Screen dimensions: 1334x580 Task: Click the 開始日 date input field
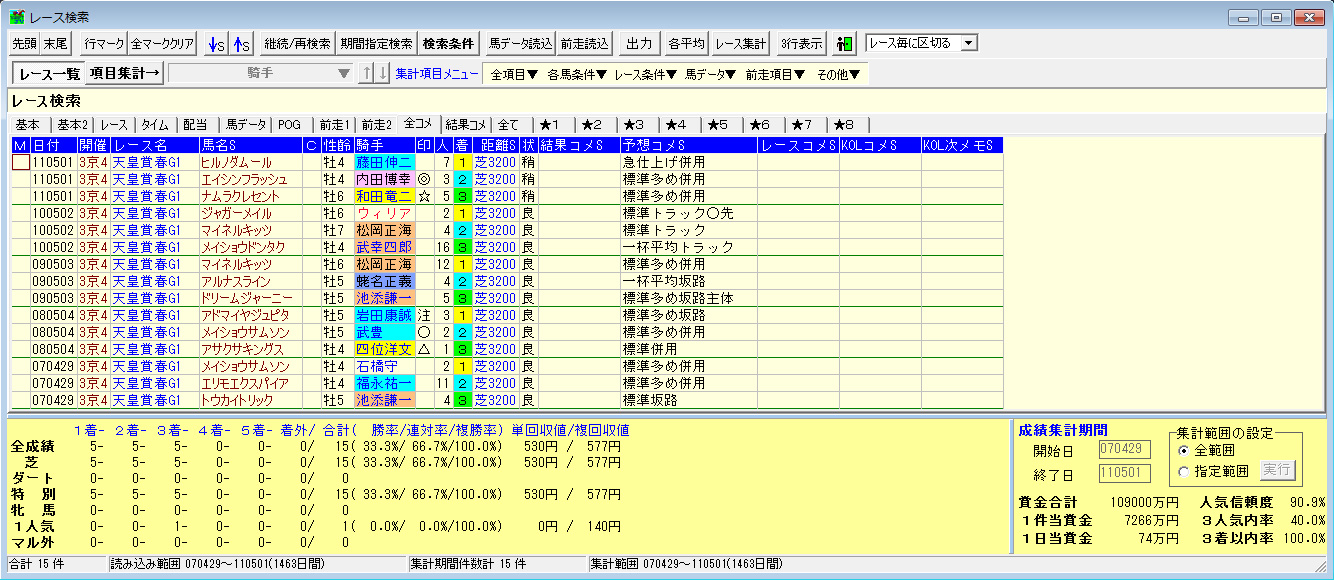click(x=1125, y=450)
